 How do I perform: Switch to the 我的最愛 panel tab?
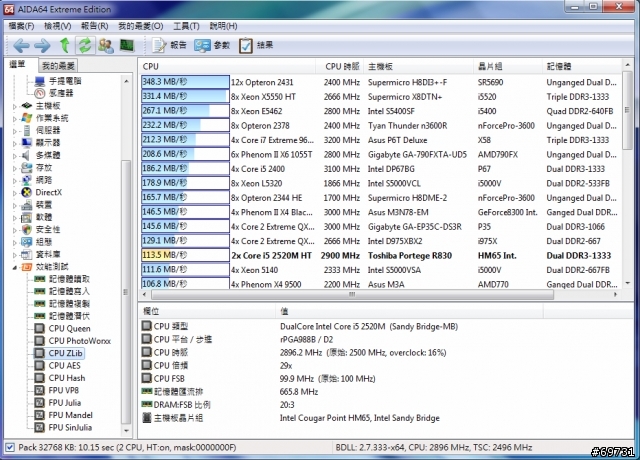click(x=58, y=66)
